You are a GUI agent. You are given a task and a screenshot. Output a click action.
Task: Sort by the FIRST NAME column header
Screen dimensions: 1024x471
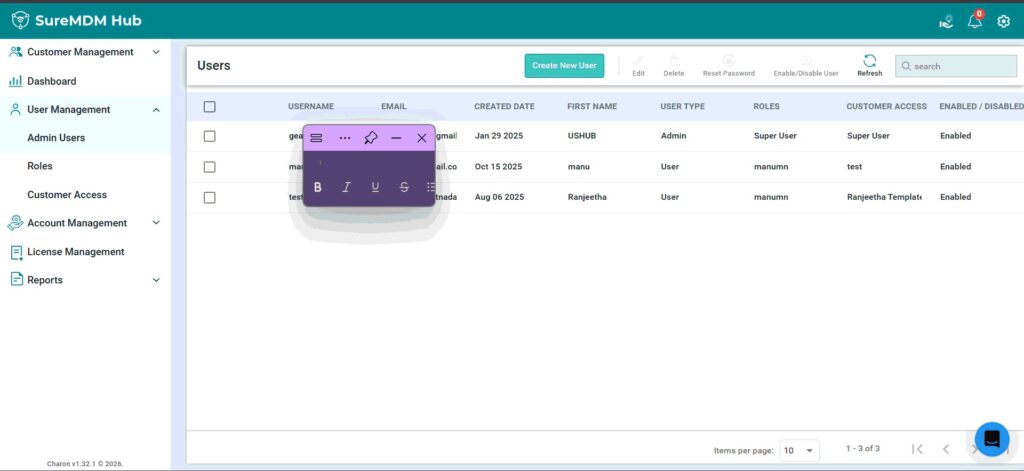click(x=592, y=106)
